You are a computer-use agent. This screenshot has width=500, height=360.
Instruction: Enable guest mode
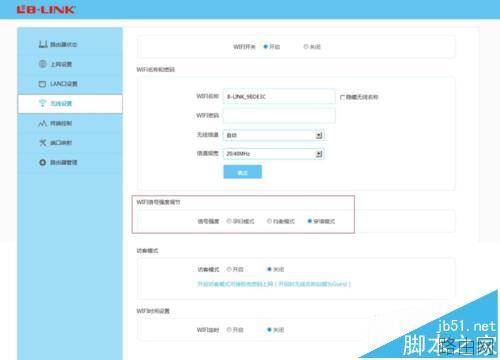click(229, 269)
